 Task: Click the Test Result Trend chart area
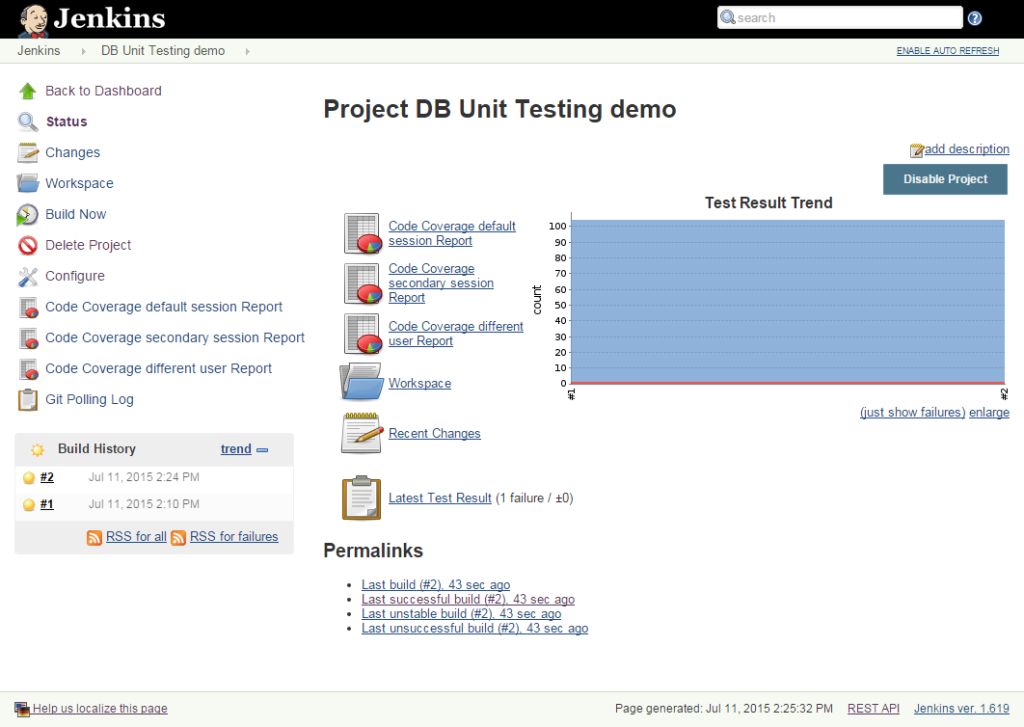coord(788,302)
